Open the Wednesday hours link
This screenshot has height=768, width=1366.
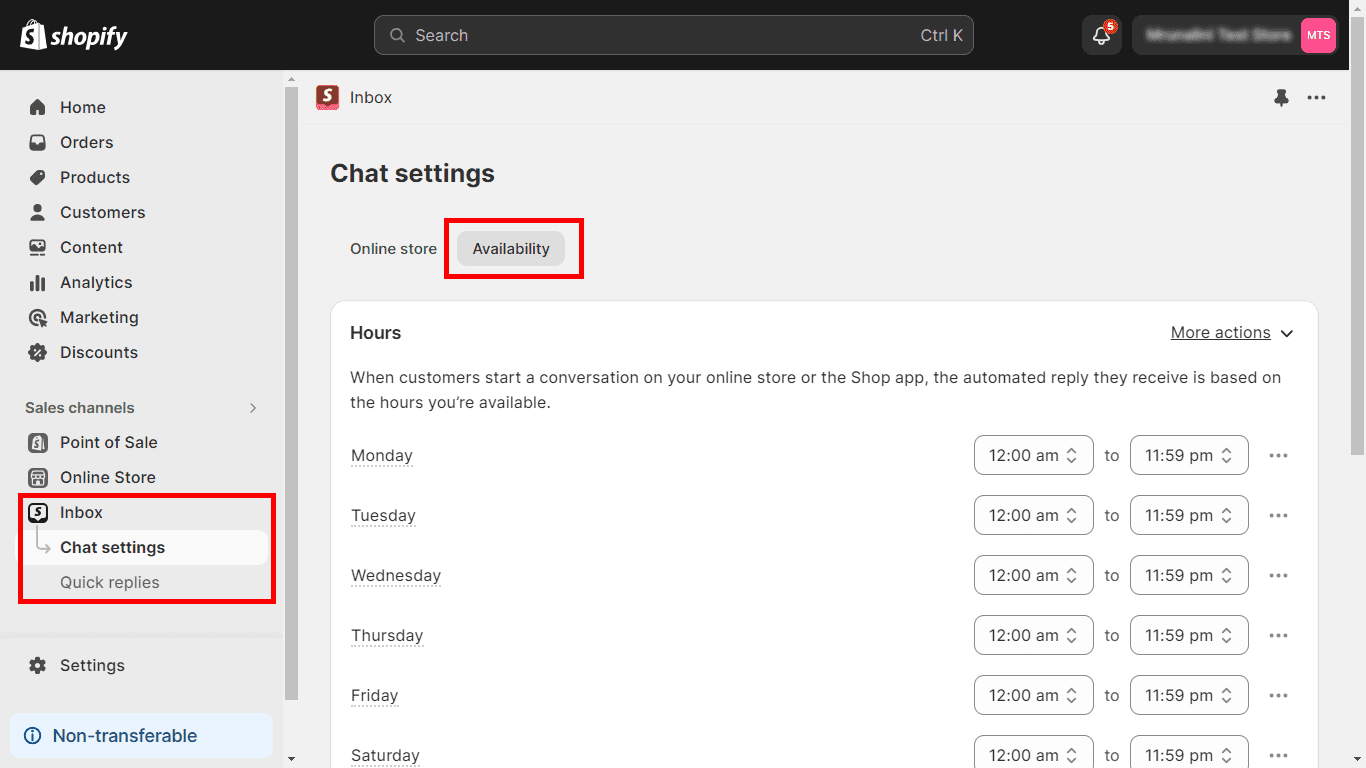pyautogui.click(x=395, y=575)
